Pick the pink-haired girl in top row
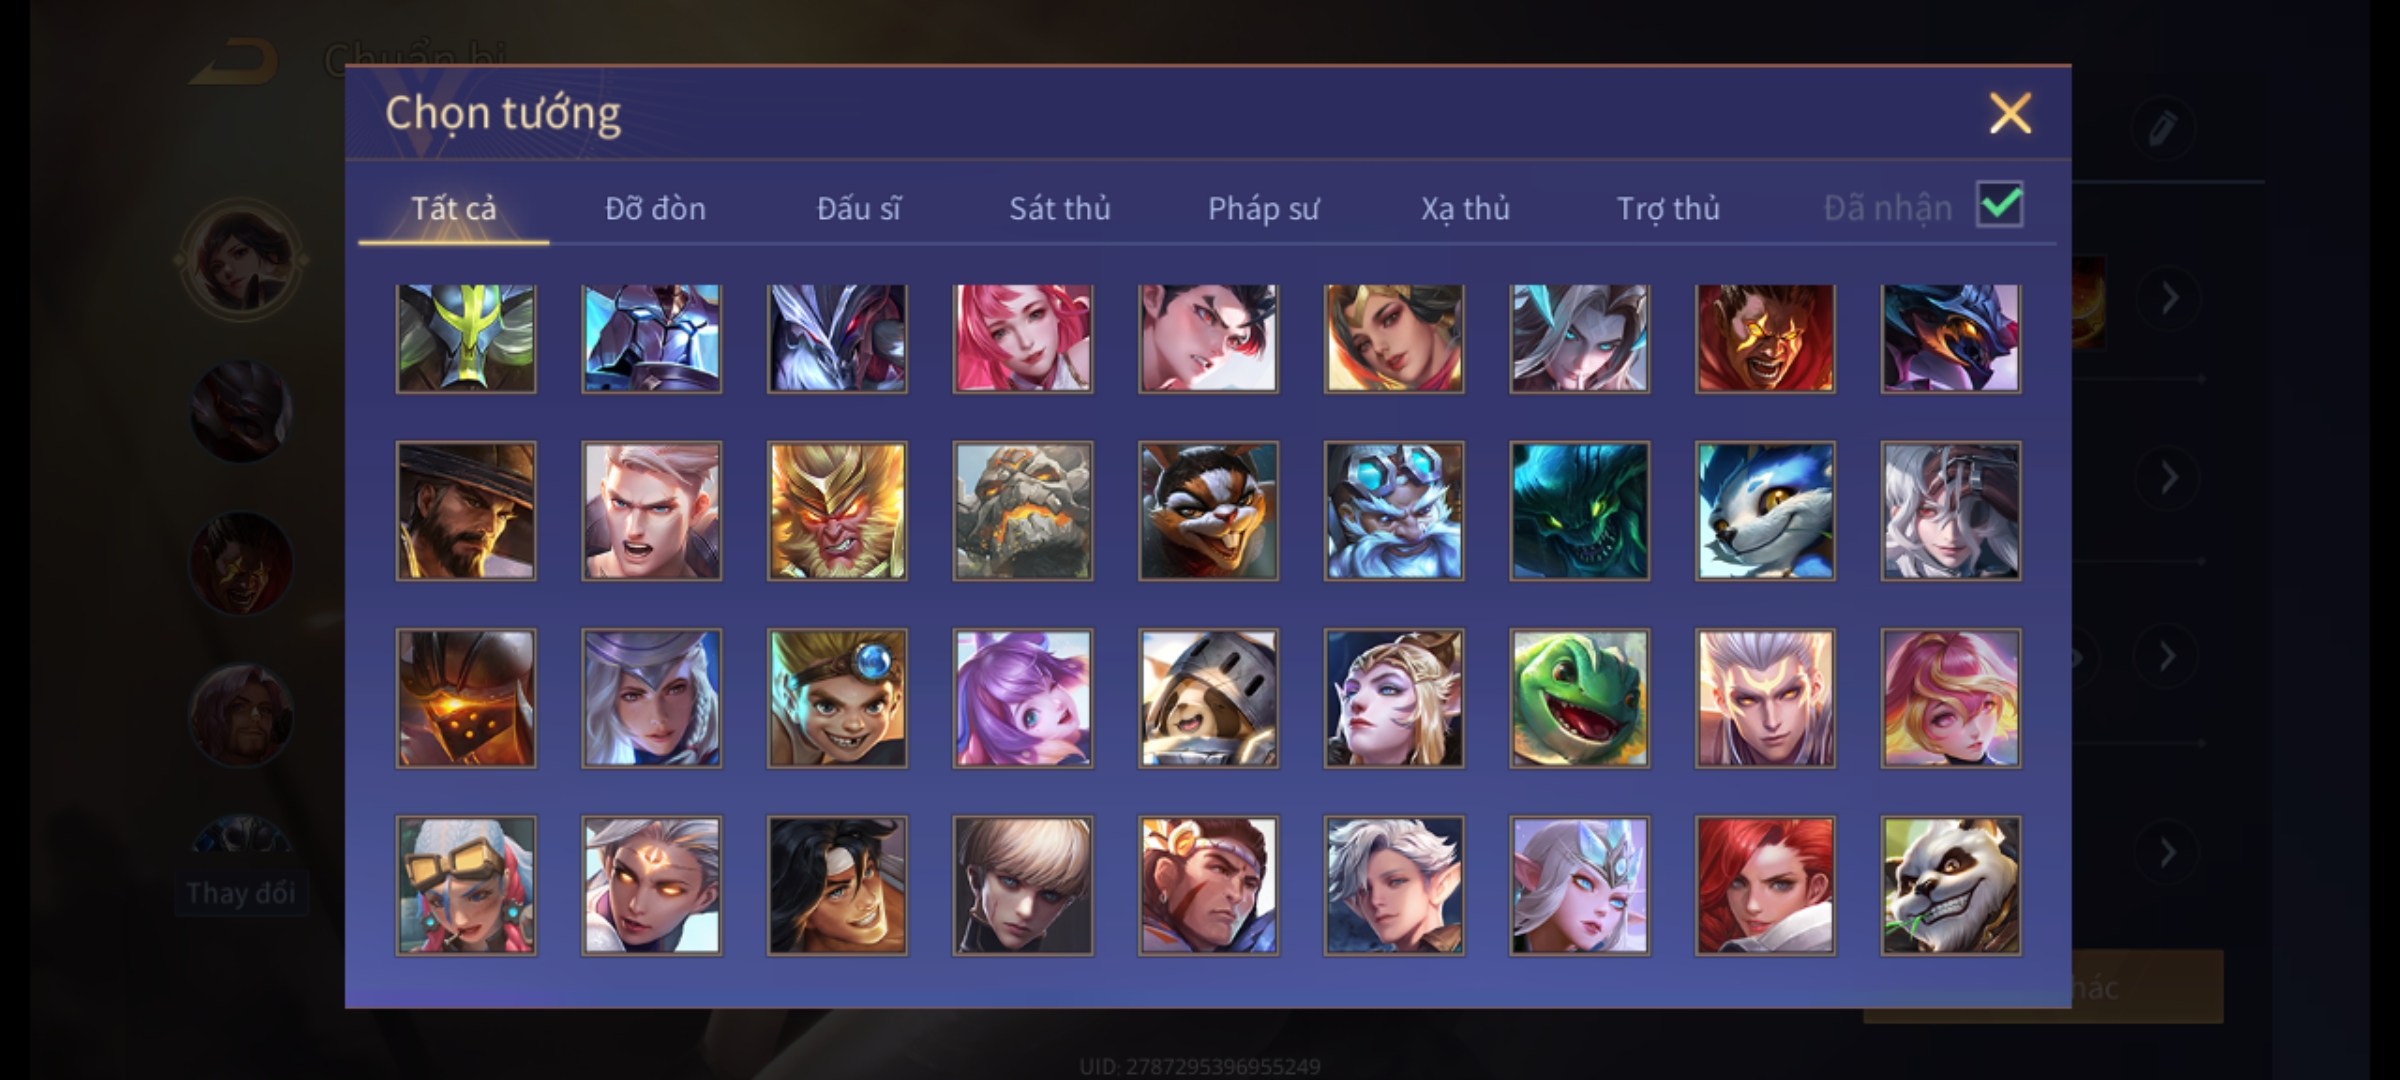The width and height of the screenshot is (2400, 1080). [1023, 338]
